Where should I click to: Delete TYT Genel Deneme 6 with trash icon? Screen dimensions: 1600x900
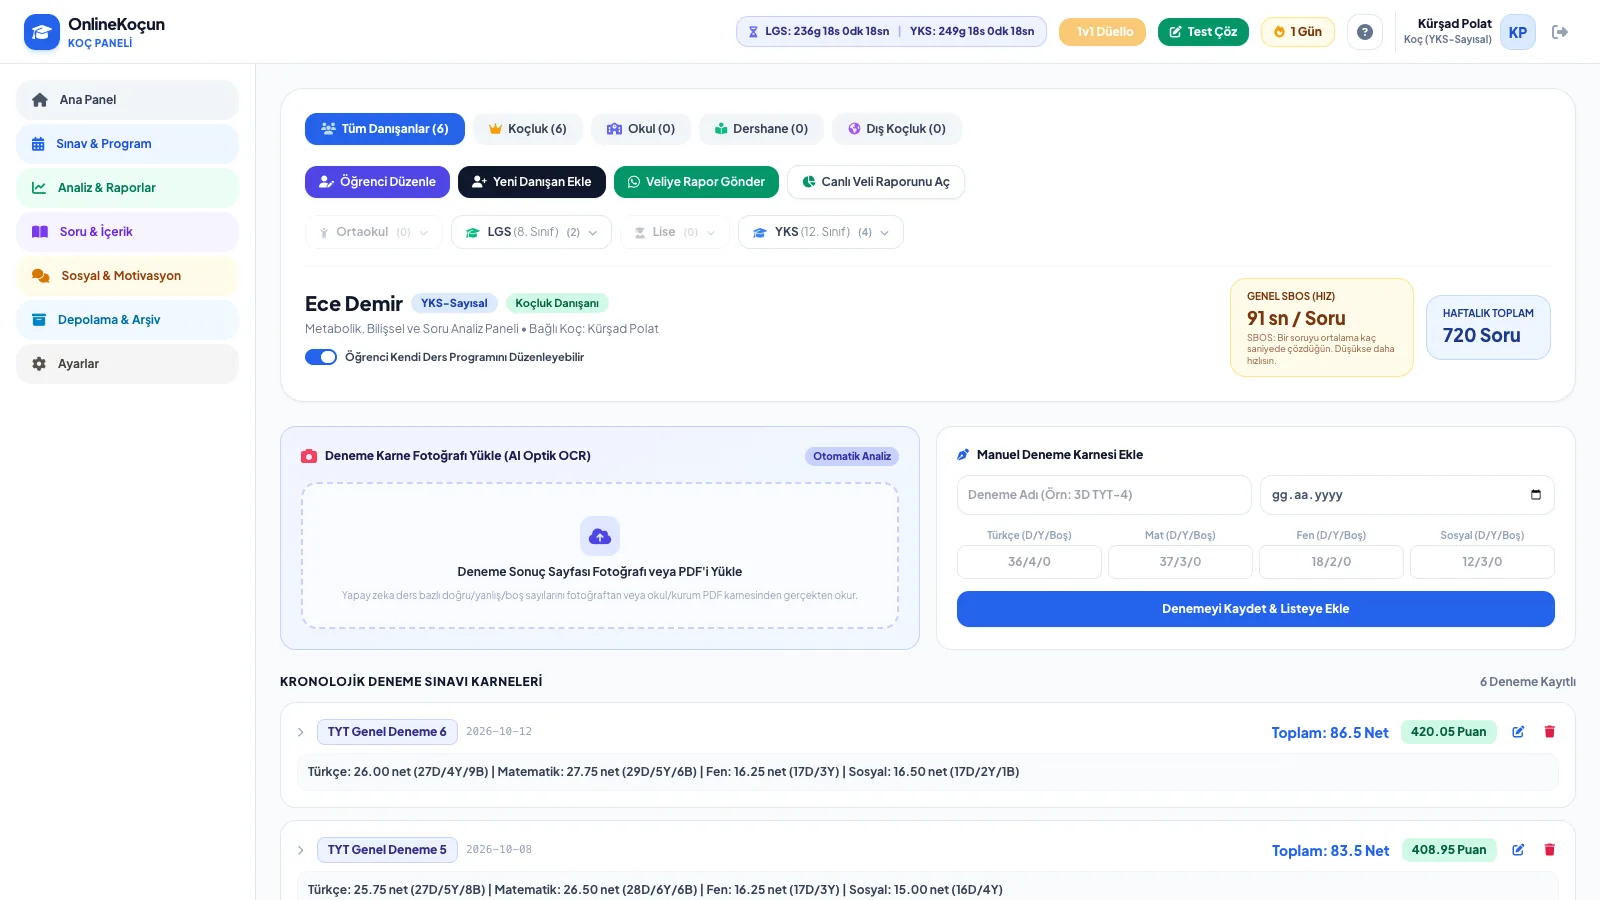(x=1550, y=732)
